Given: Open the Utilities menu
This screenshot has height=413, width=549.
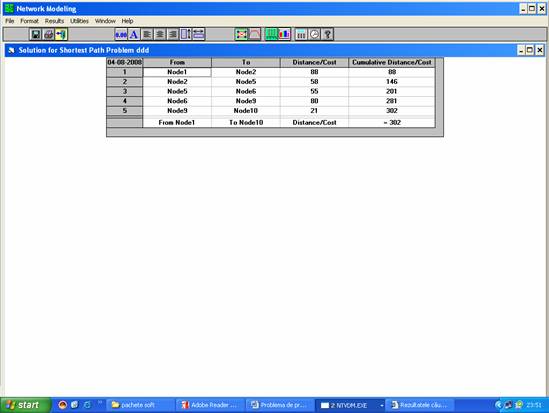Looking at the screenshot, I should point(79,21).
